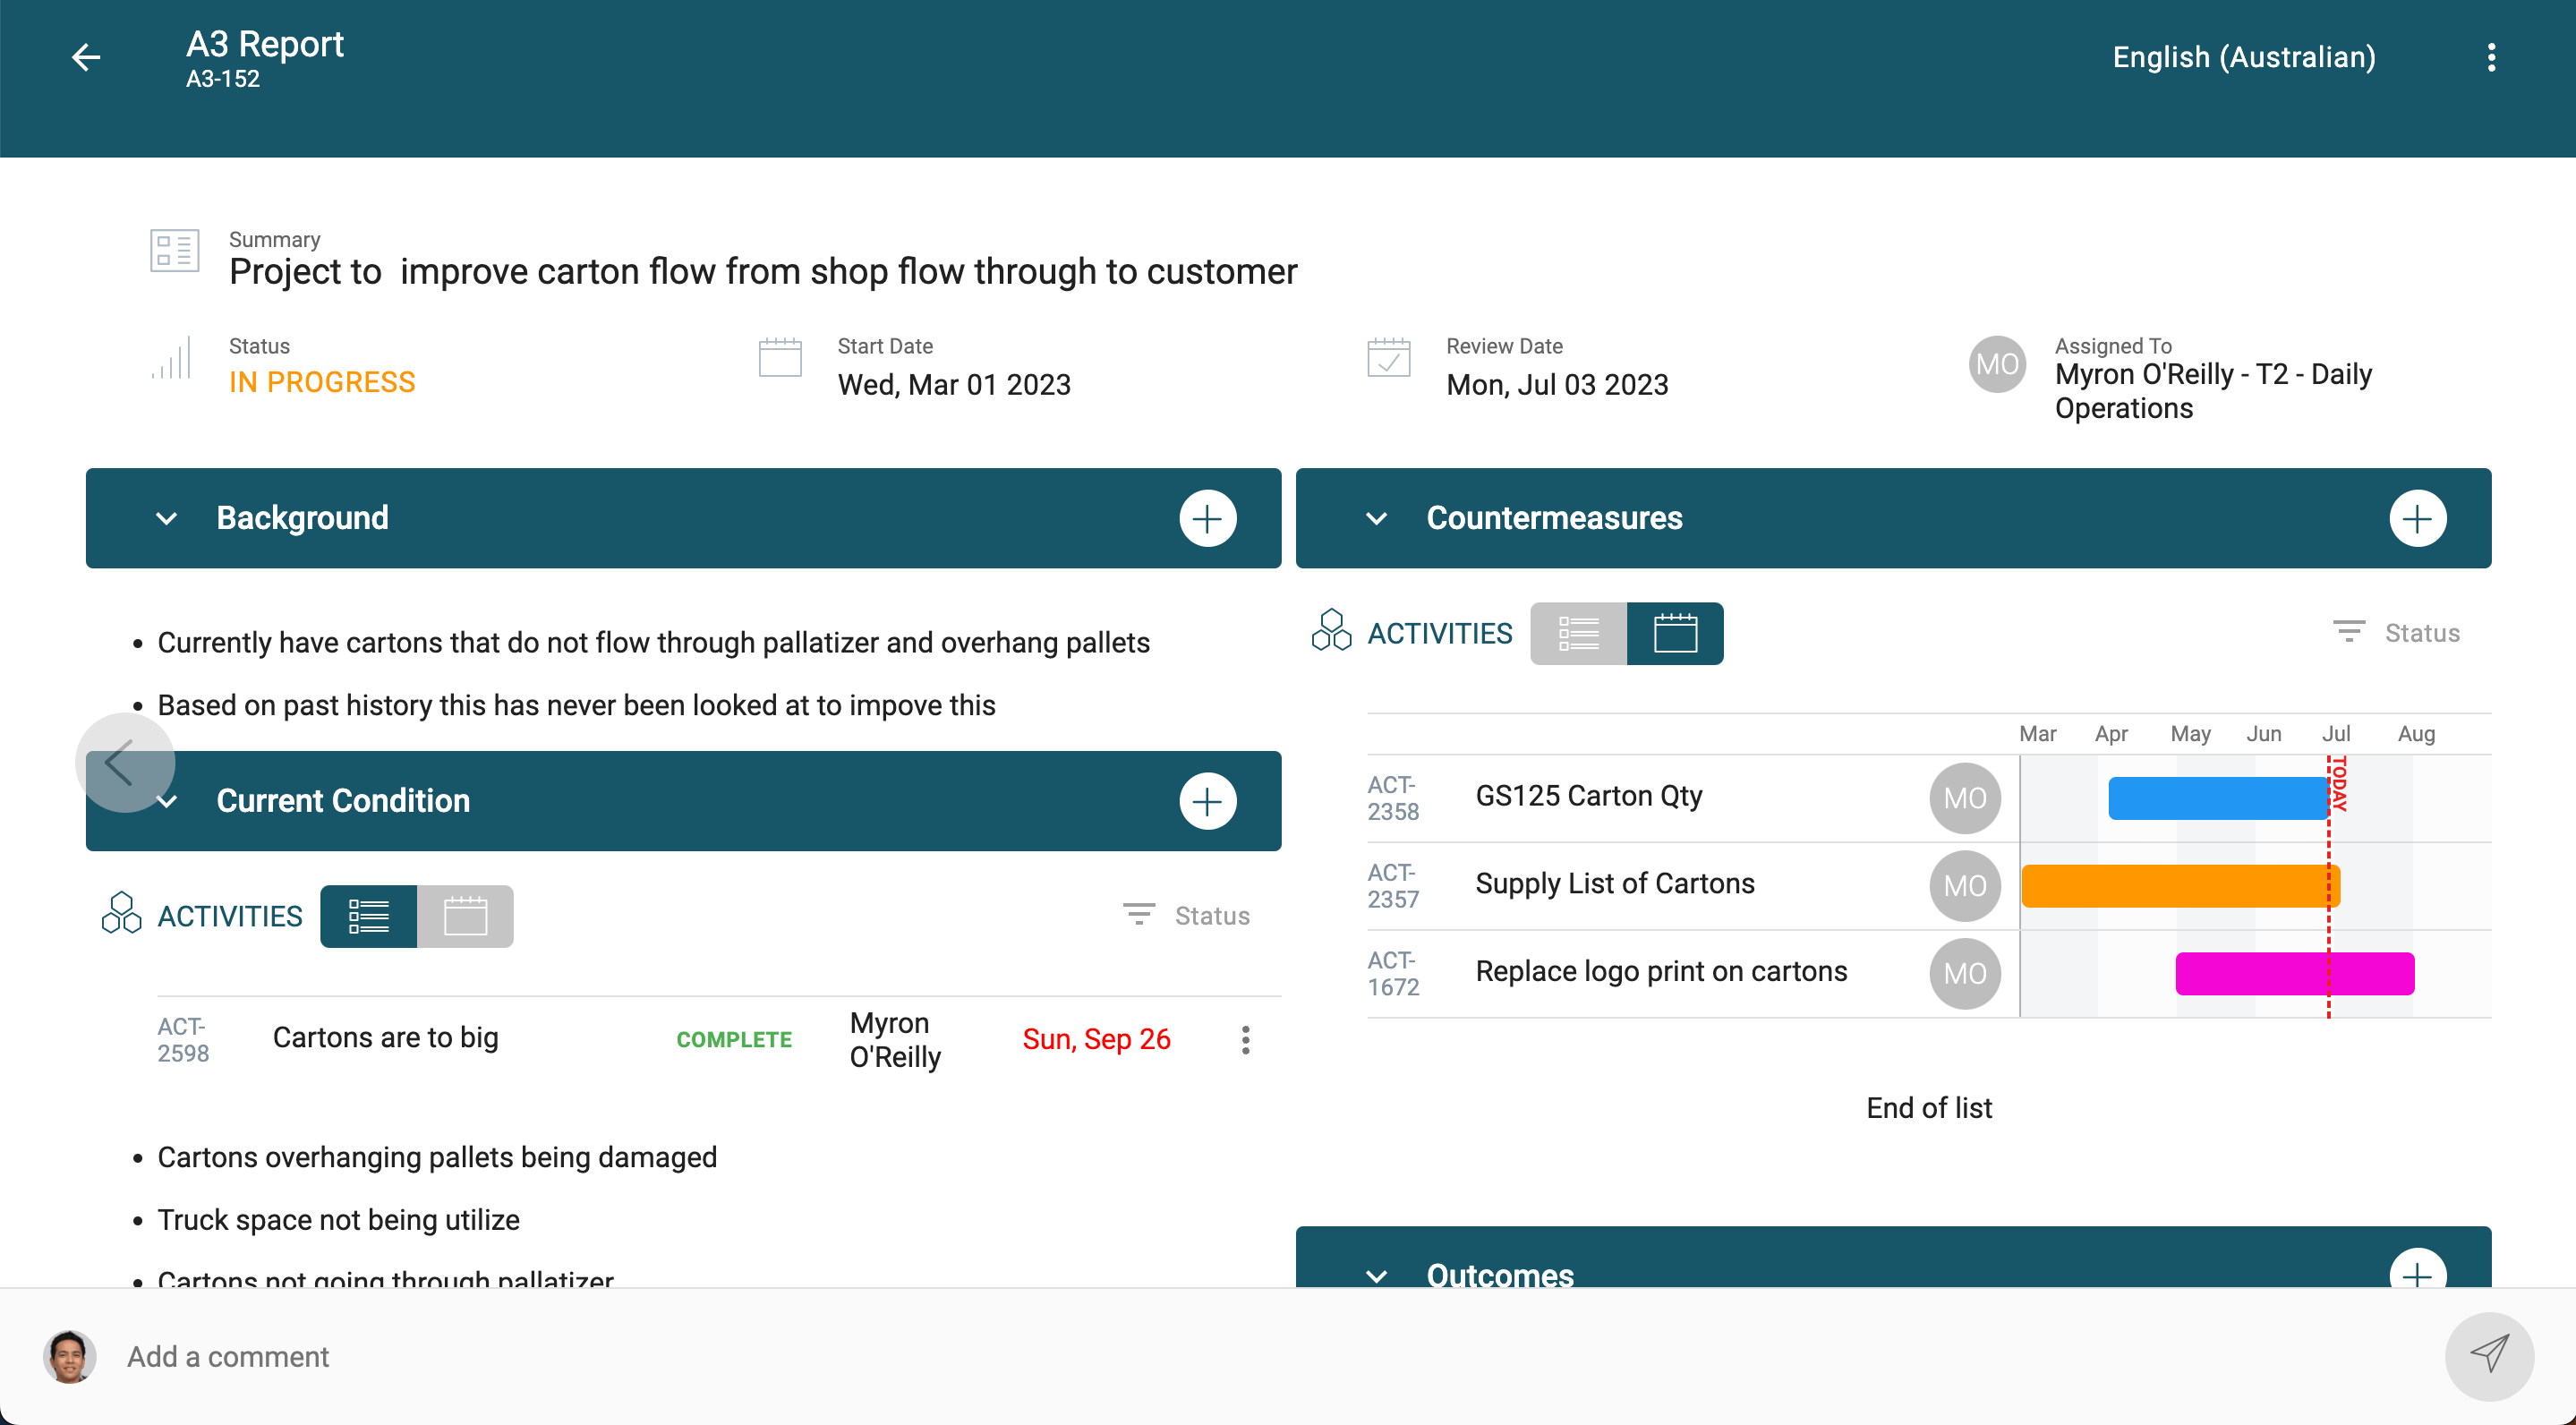The height and width of the screenshot is (1425, 2576).
Task: Click the back arrow to leave A3 Report
Action: 86,57
